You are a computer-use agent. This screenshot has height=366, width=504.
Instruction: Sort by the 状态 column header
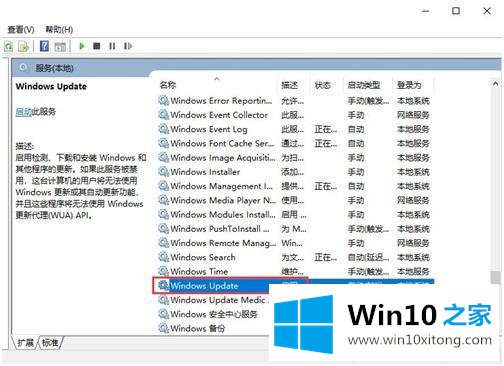pyautogui.click(x=322, y=85)
